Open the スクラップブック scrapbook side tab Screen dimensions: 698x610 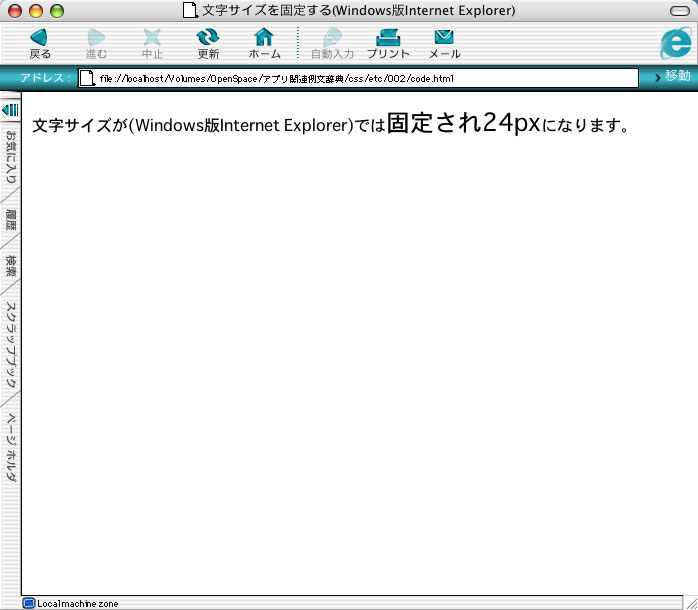coord(11,345)
